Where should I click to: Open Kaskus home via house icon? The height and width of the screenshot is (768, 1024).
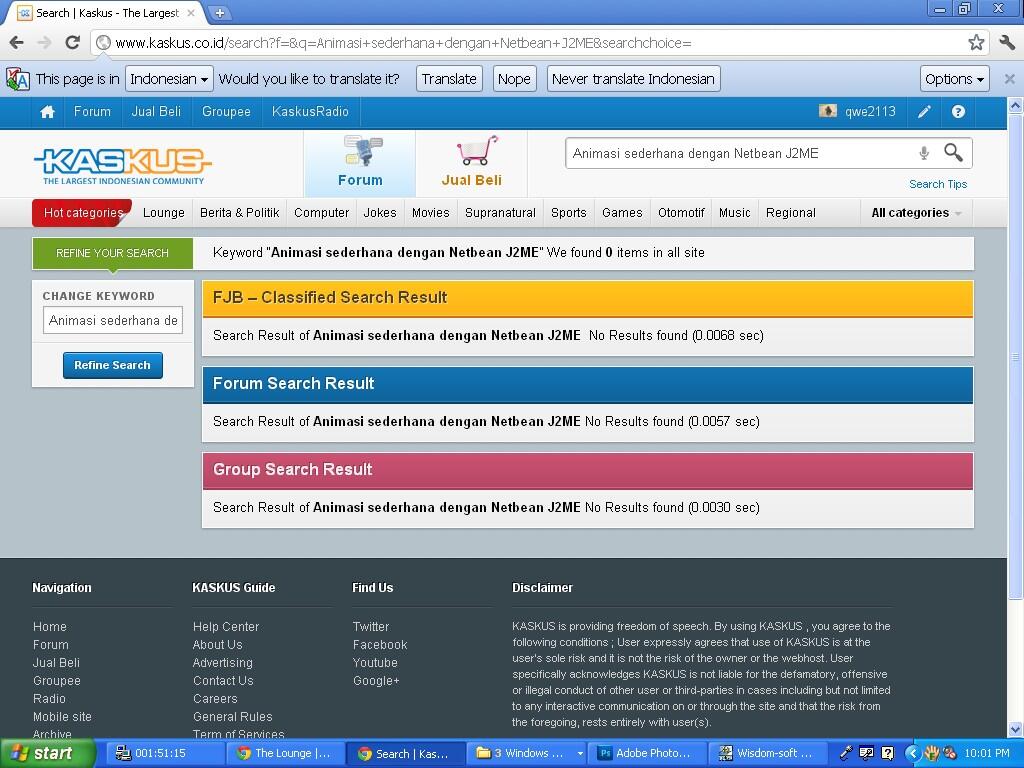48,112
